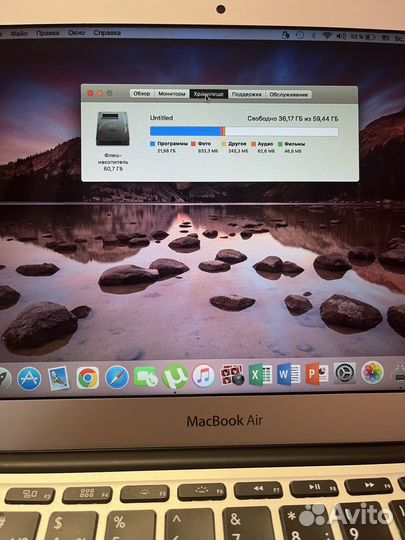Click the red Фото legend swatch
Image resolution: width=405 pixels, height=540 pixels.
194,144
